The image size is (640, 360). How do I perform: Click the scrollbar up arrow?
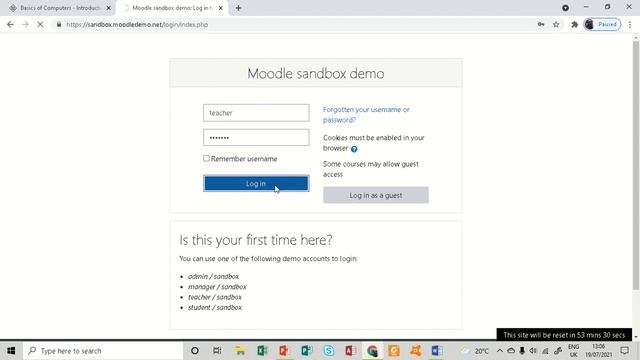pyautogui.click(x=636, y=38)
